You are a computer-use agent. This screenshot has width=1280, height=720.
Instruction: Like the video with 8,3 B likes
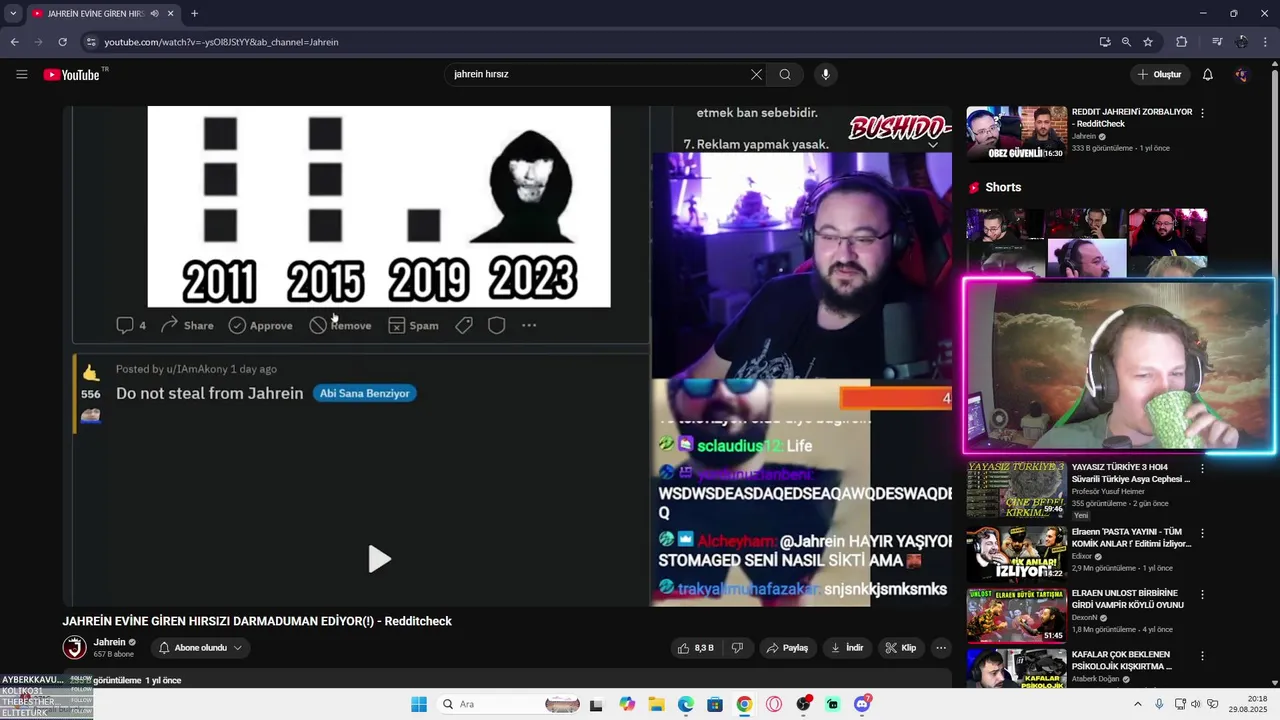click(x=695, y=648)
